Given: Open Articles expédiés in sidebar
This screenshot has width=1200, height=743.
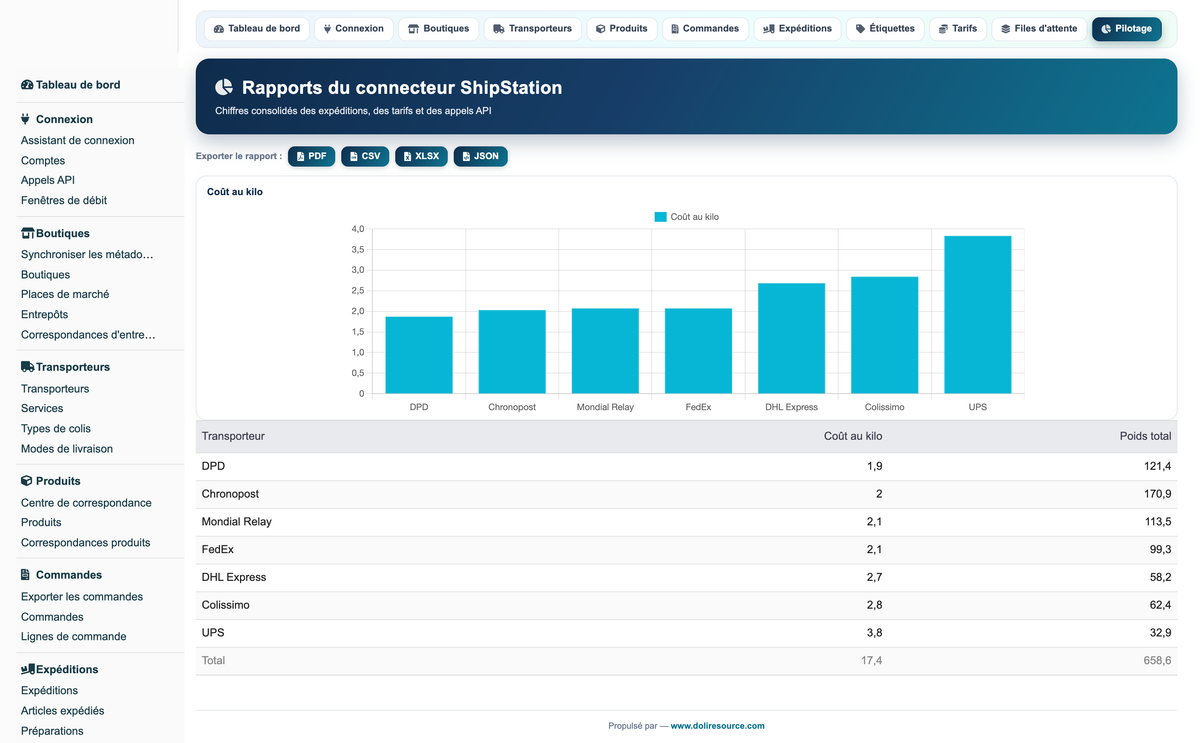Looking at the screenshot, I should click(63, 711).
